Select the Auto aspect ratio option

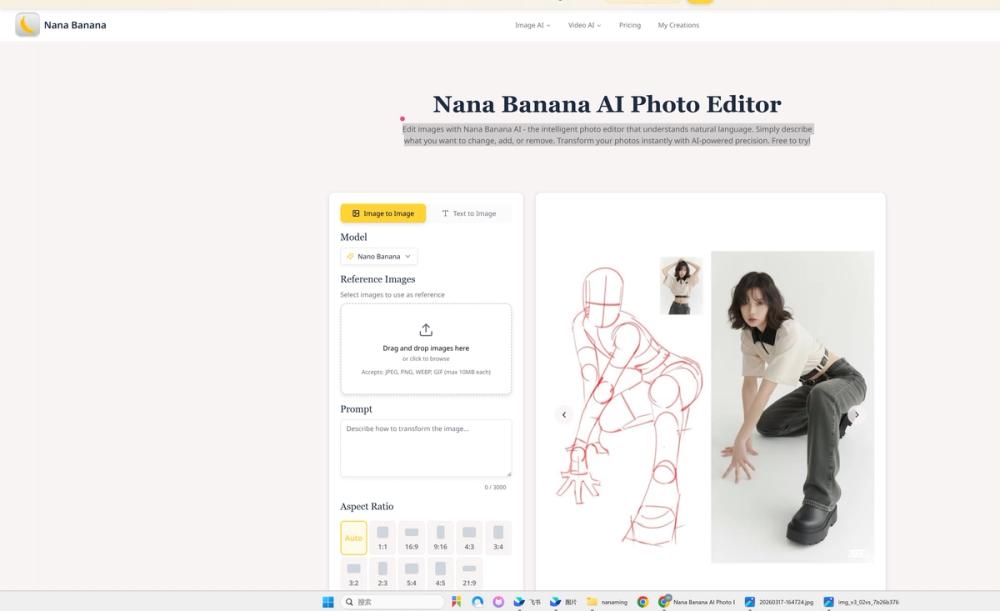pos(354,538)
